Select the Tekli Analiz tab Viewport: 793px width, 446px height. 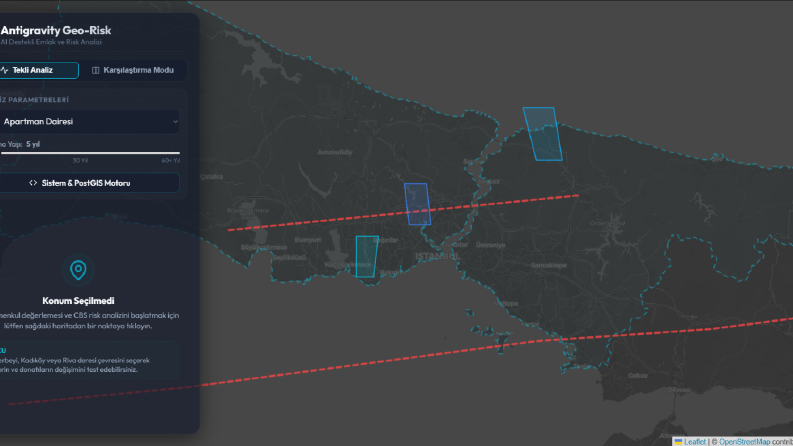click(x=39, y=70)
